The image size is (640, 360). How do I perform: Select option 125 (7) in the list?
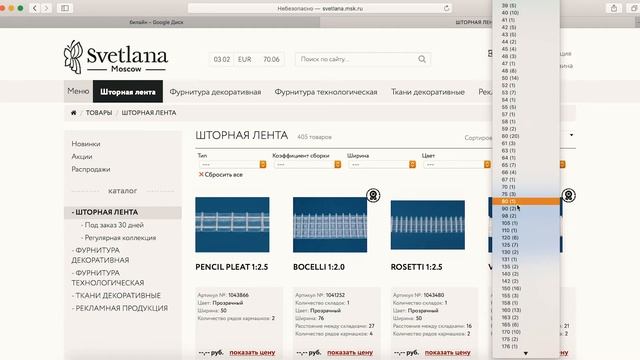tap(527, 245)
